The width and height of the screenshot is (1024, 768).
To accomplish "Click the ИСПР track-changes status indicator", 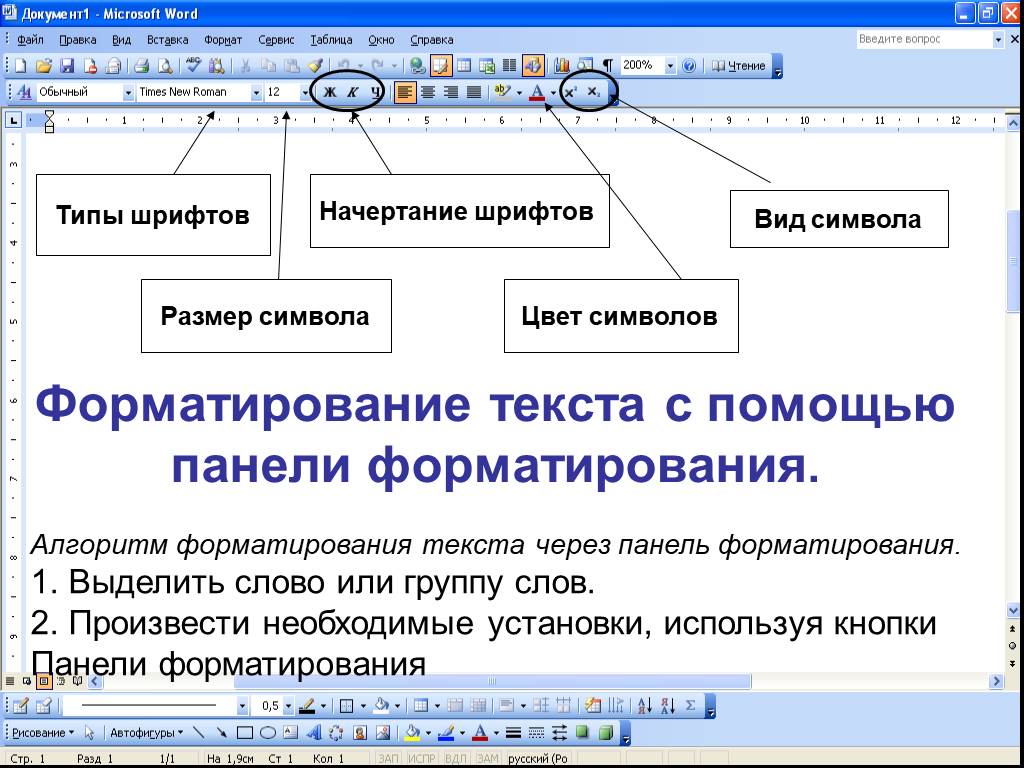I will point(421,759).
